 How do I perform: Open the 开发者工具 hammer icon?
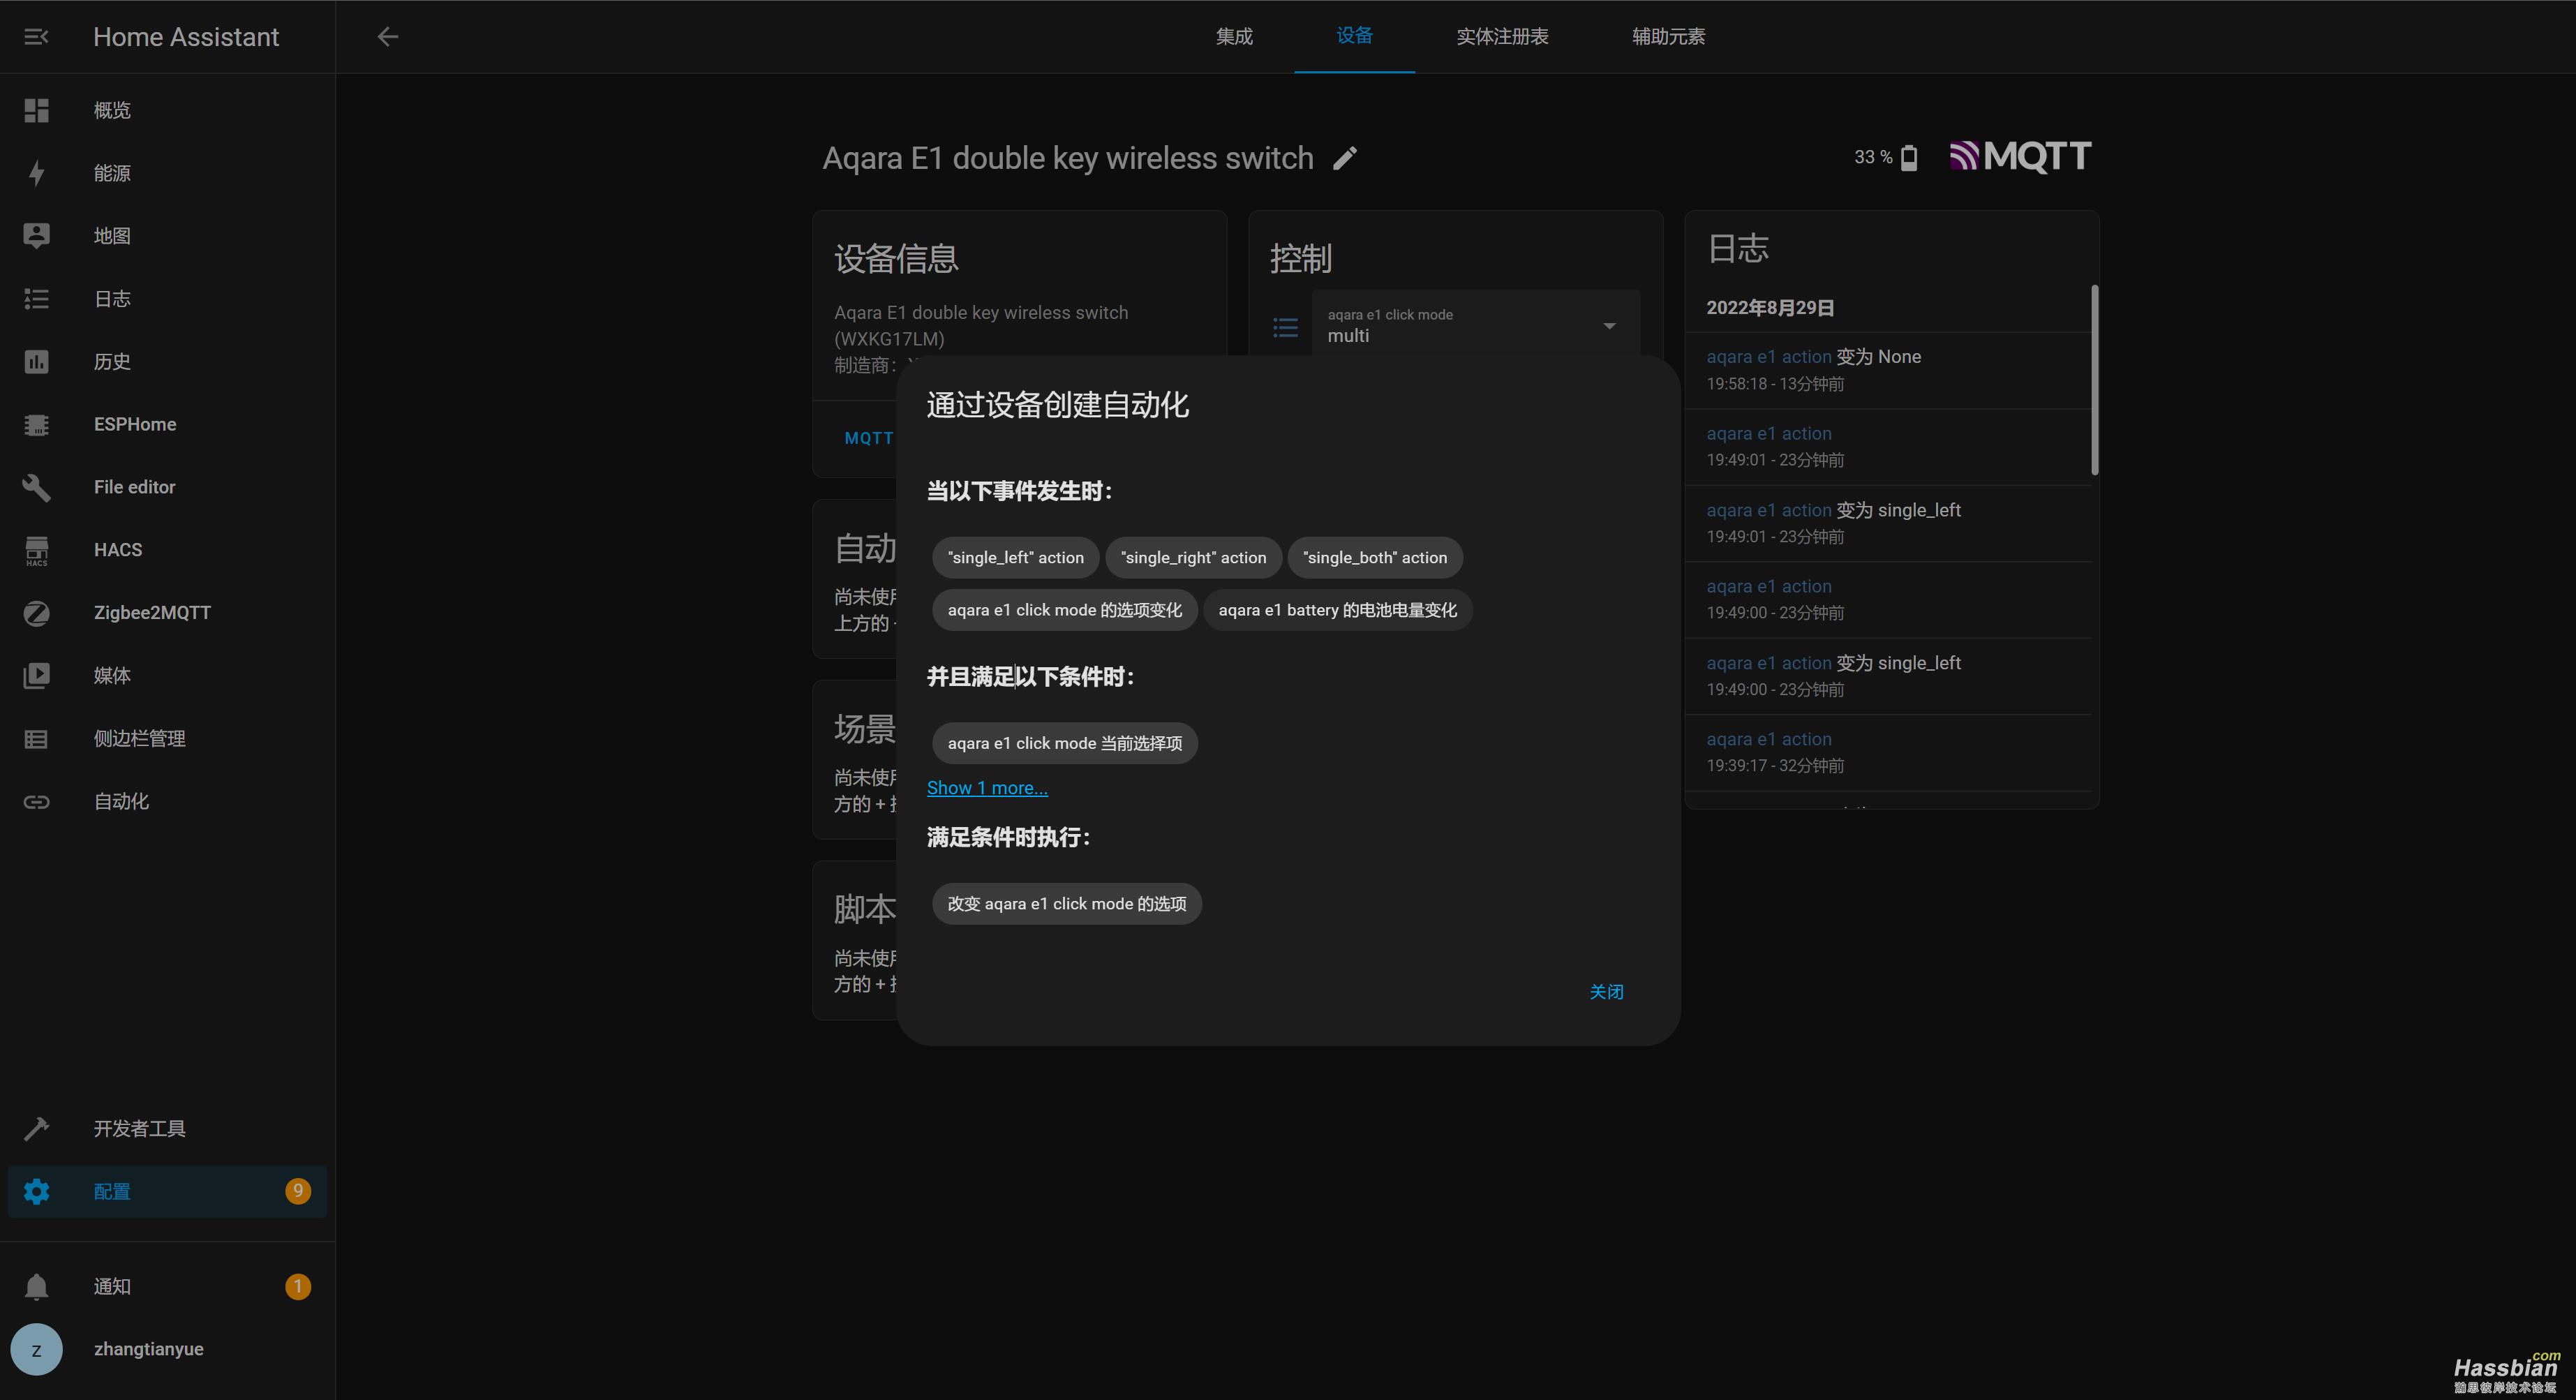click(x=36, y=1129)
